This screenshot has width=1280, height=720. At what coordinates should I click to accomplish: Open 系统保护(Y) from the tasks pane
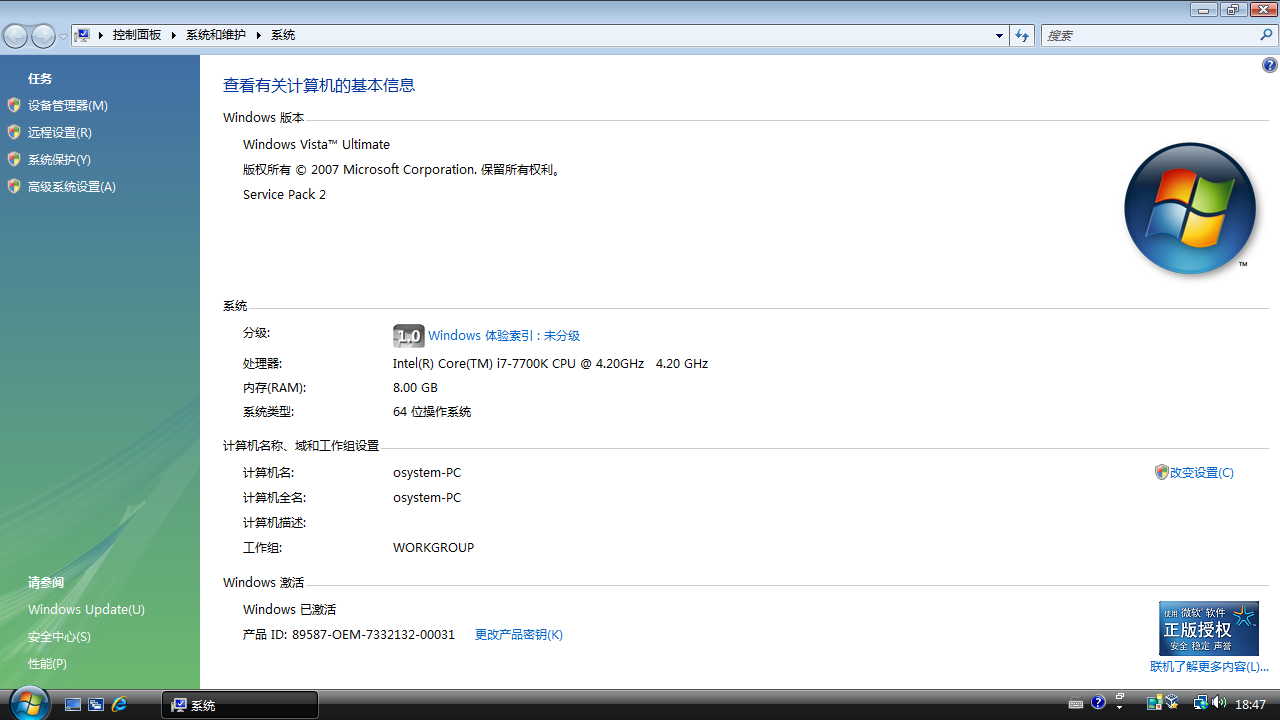[x=59, y=159]
